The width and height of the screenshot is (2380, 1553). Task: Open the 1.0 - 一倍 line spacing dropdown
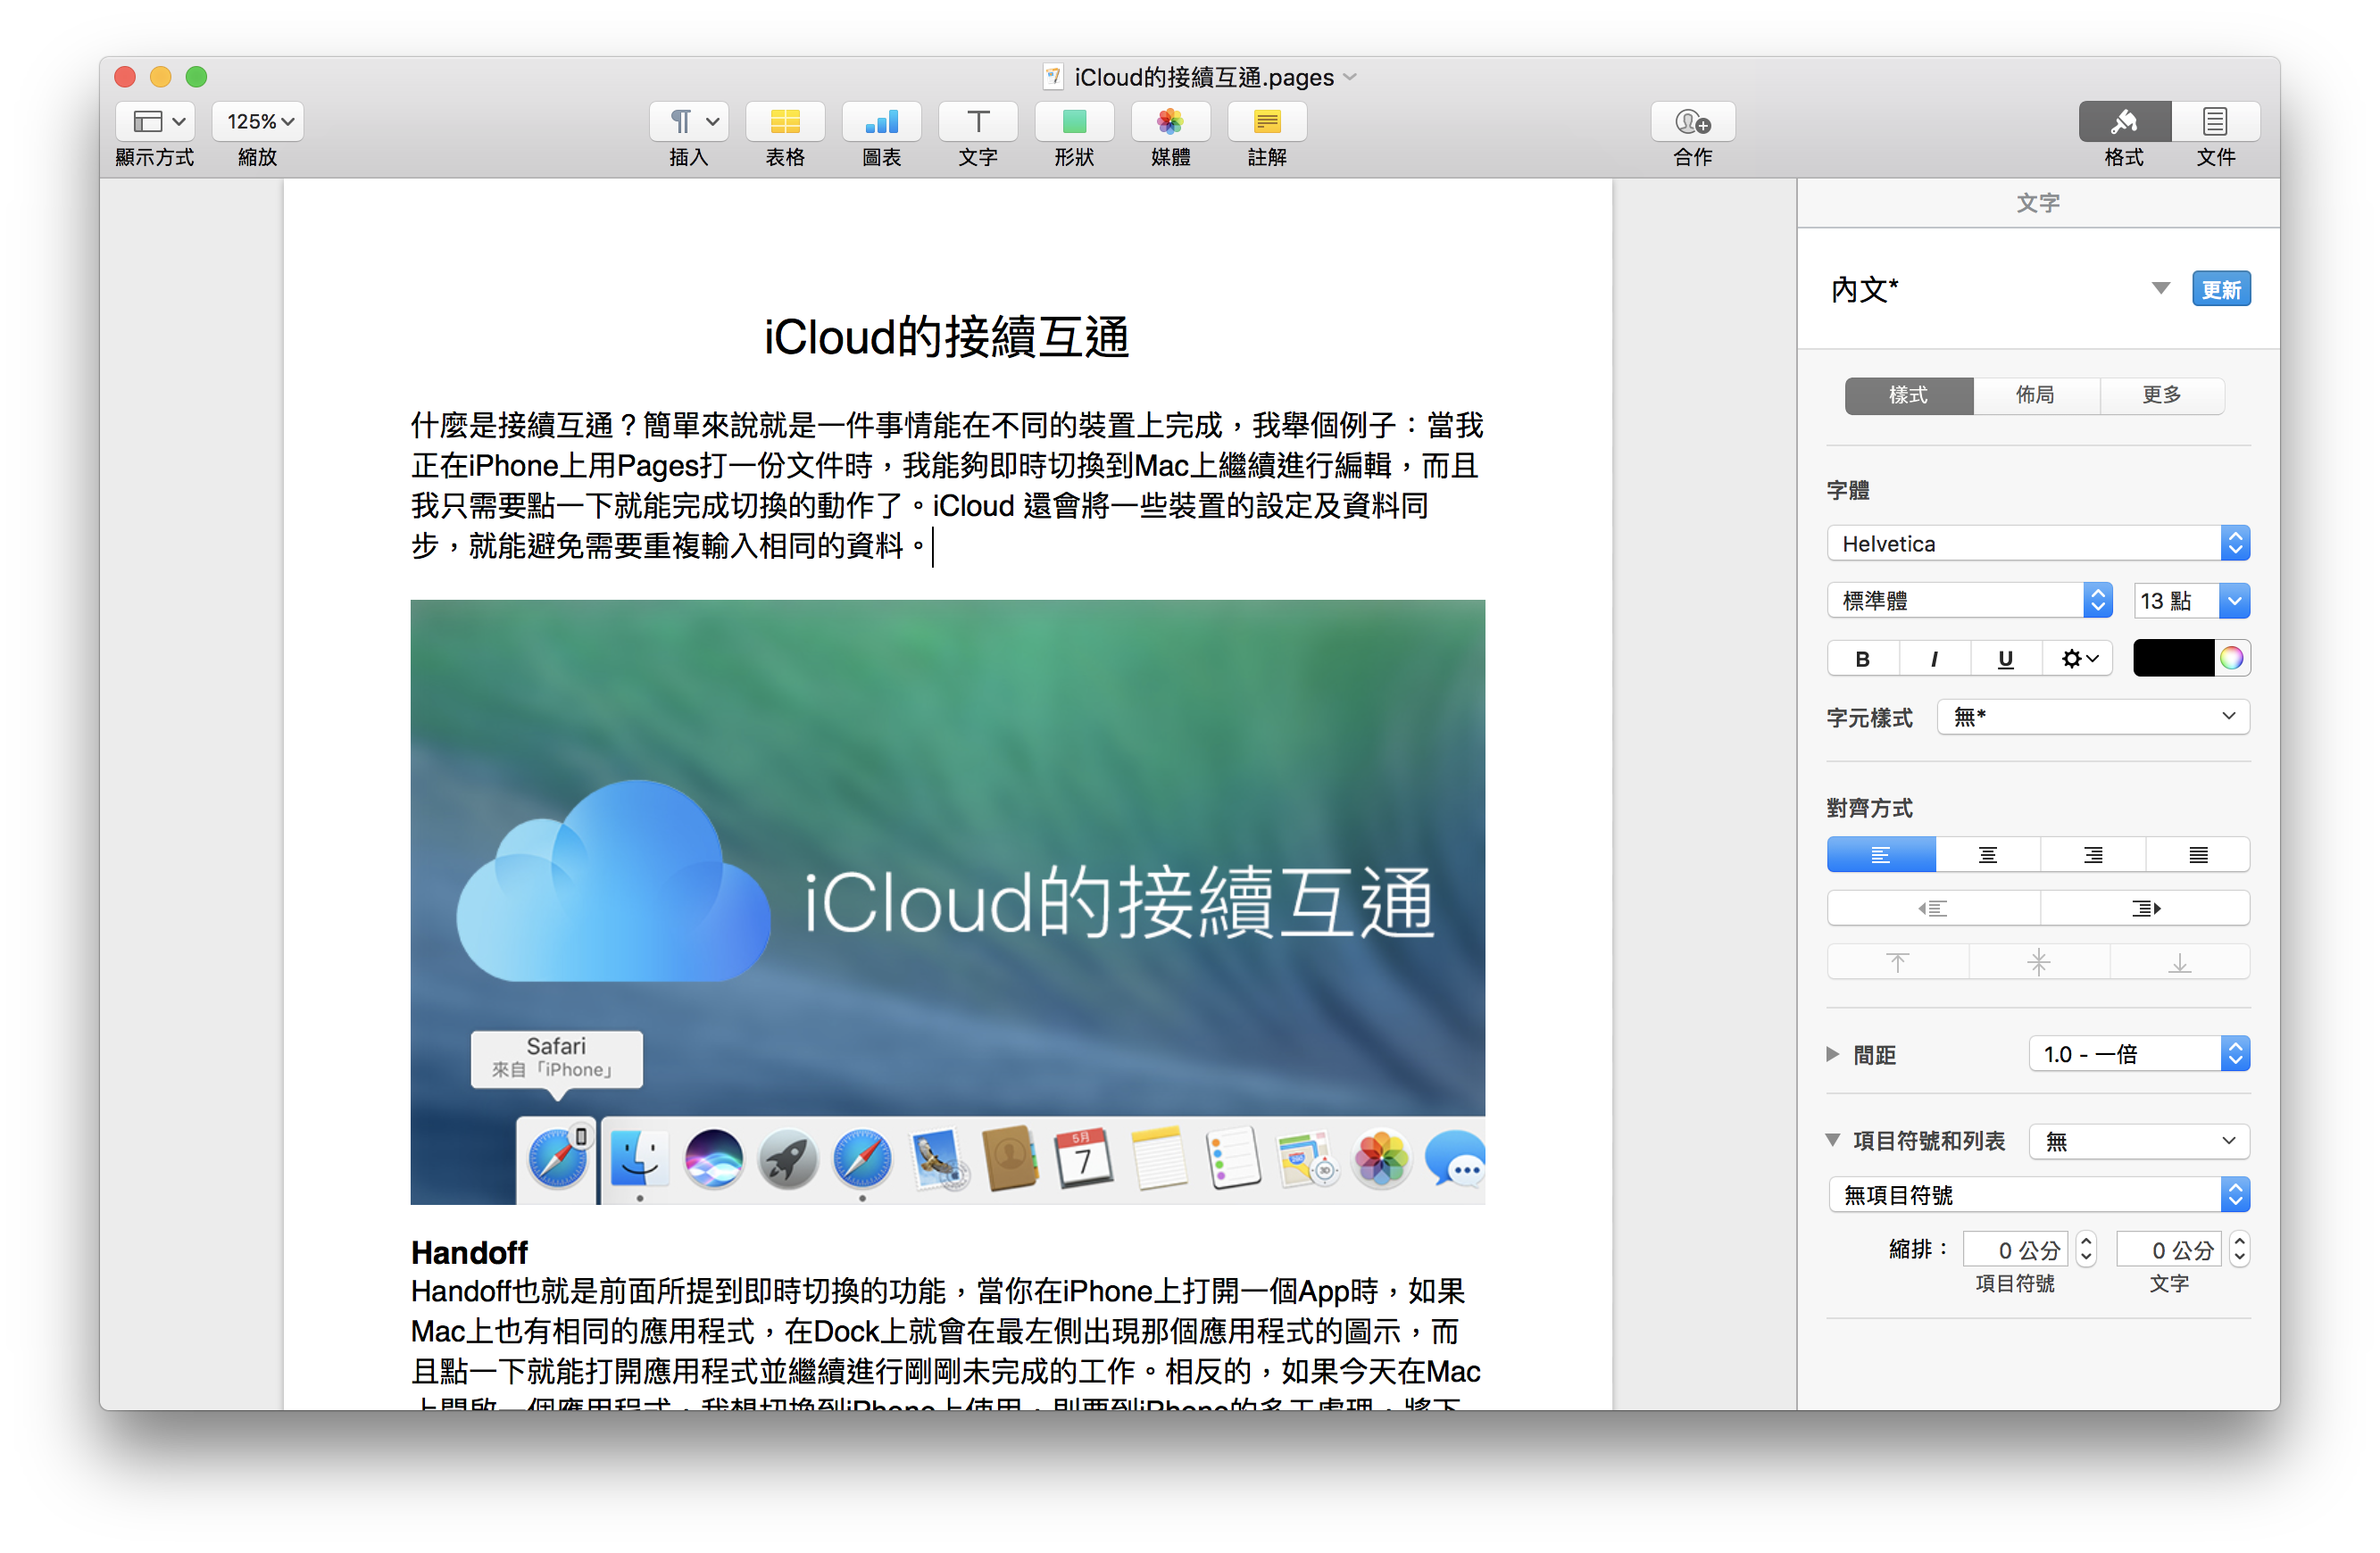tap(2139, 1054)
